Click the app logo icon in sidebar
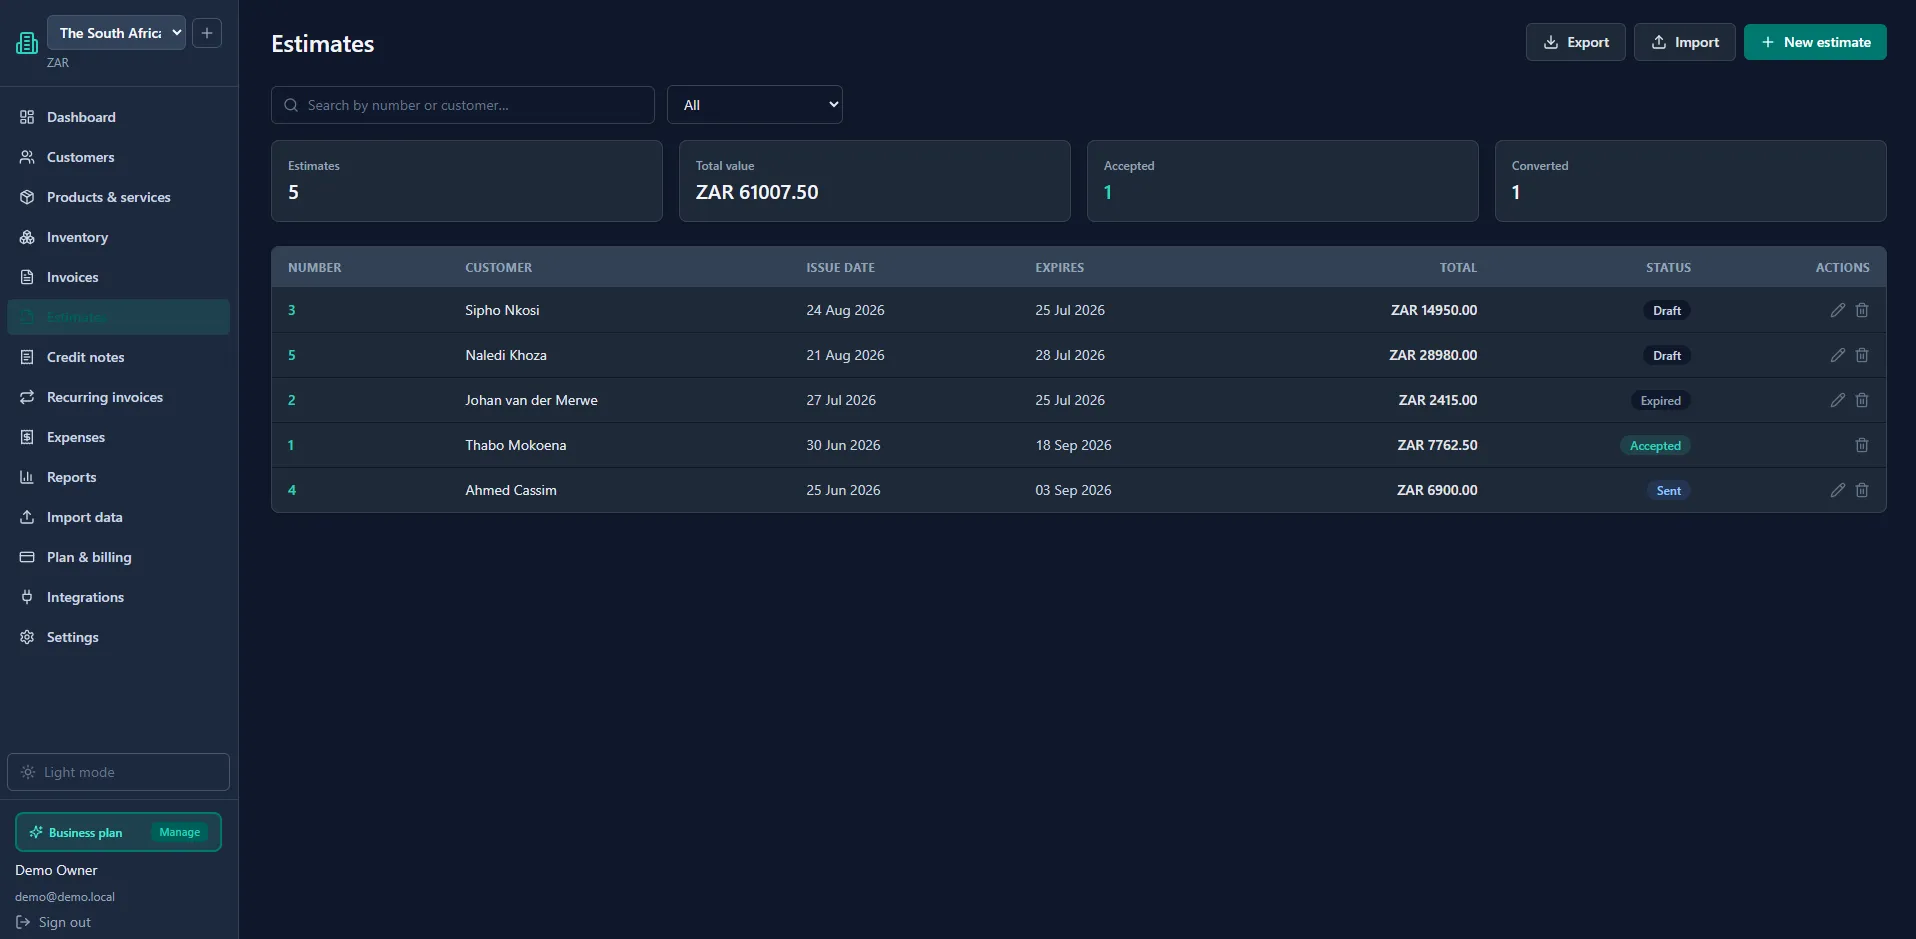The width and height of the screenshot is (1916, 939). 27,43
